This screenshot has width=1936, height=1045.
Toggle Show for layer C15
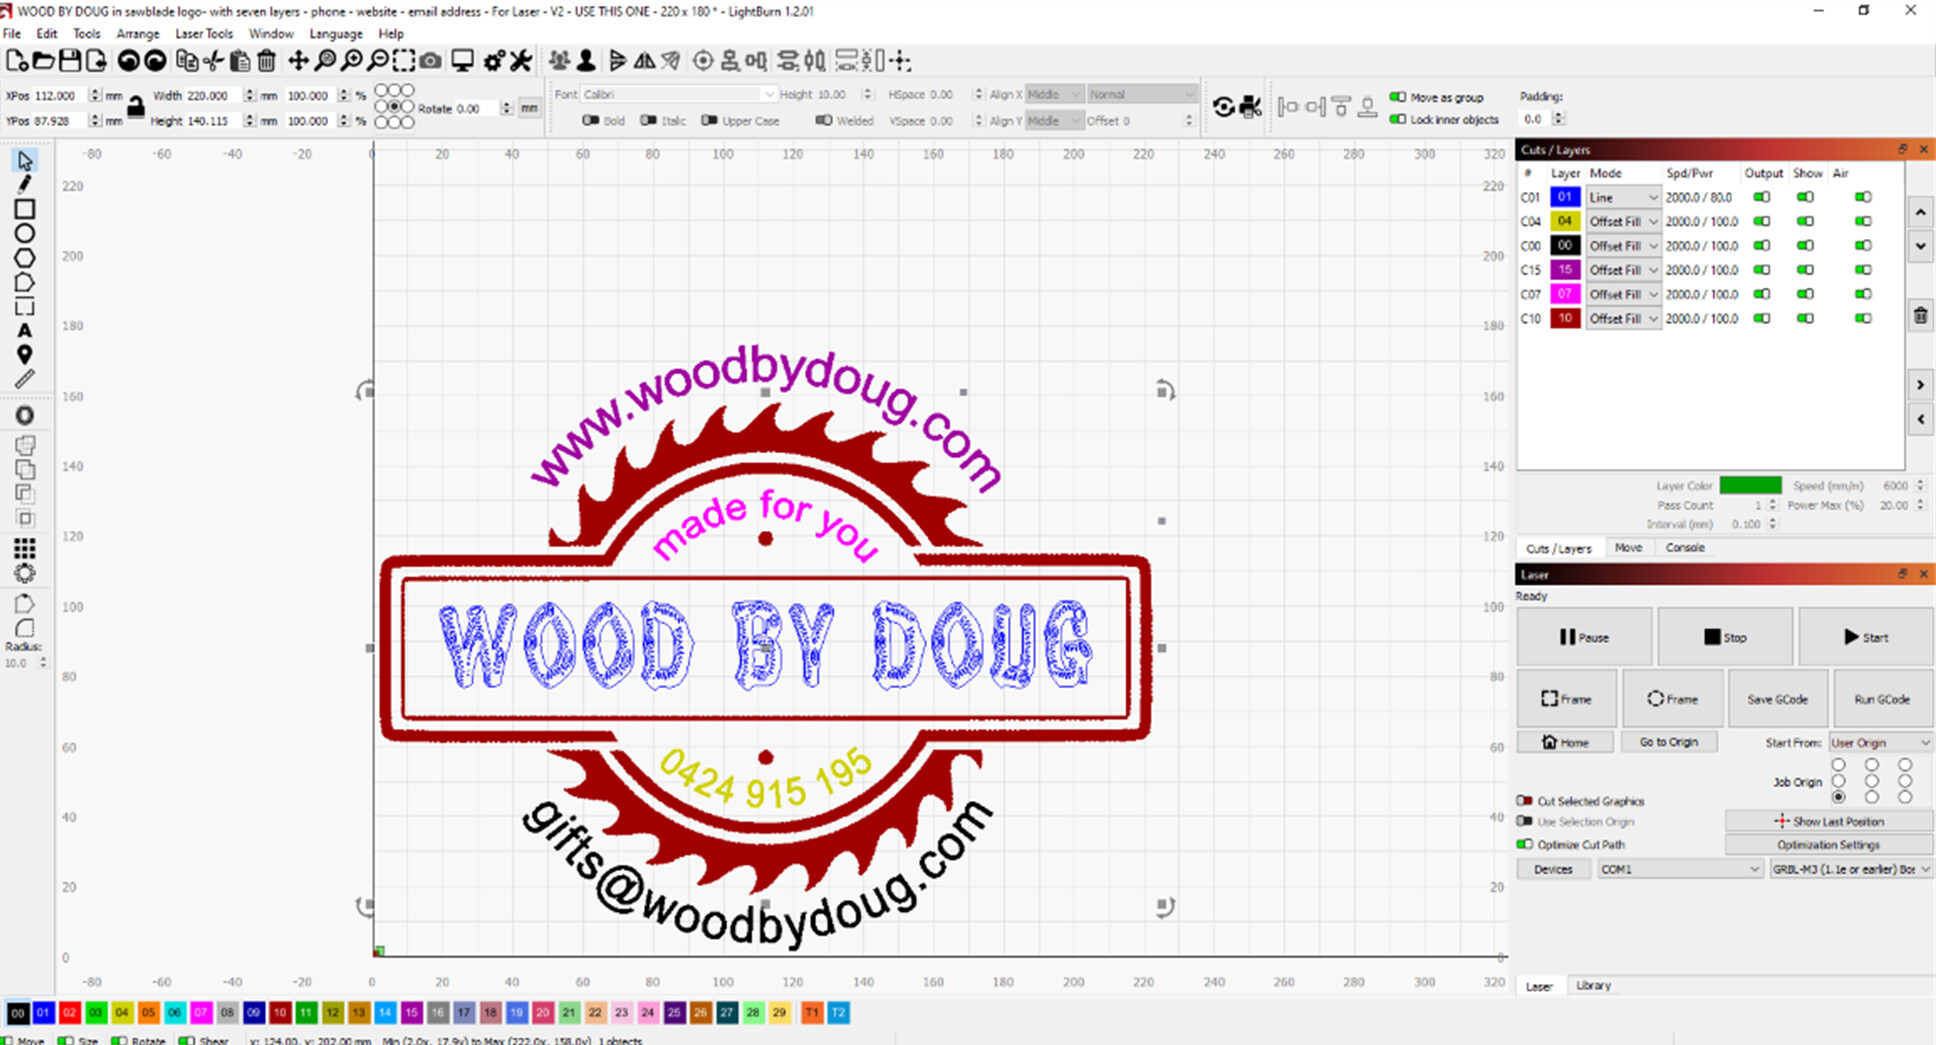[x=1805, y=270]
